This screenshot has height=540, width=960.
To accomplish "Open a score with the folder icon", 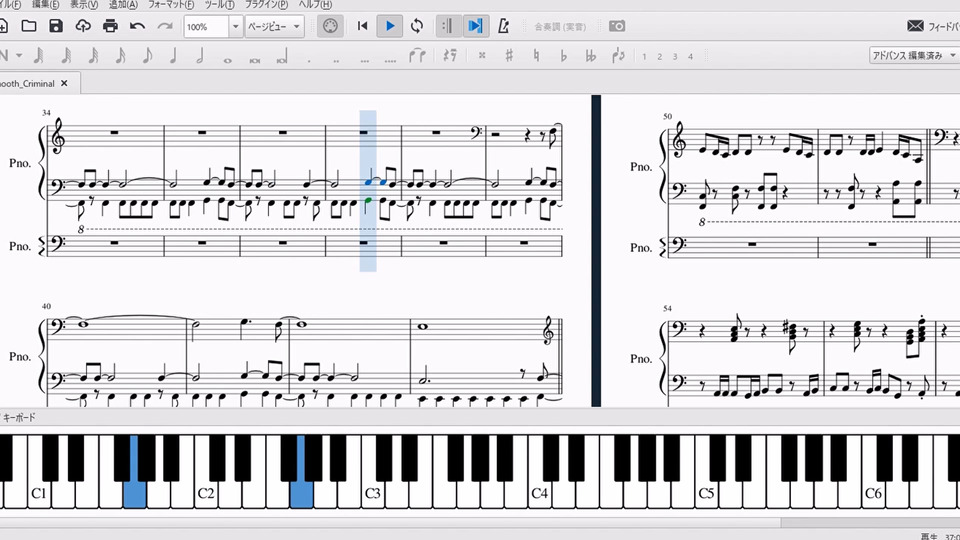I will click(29, 26).
